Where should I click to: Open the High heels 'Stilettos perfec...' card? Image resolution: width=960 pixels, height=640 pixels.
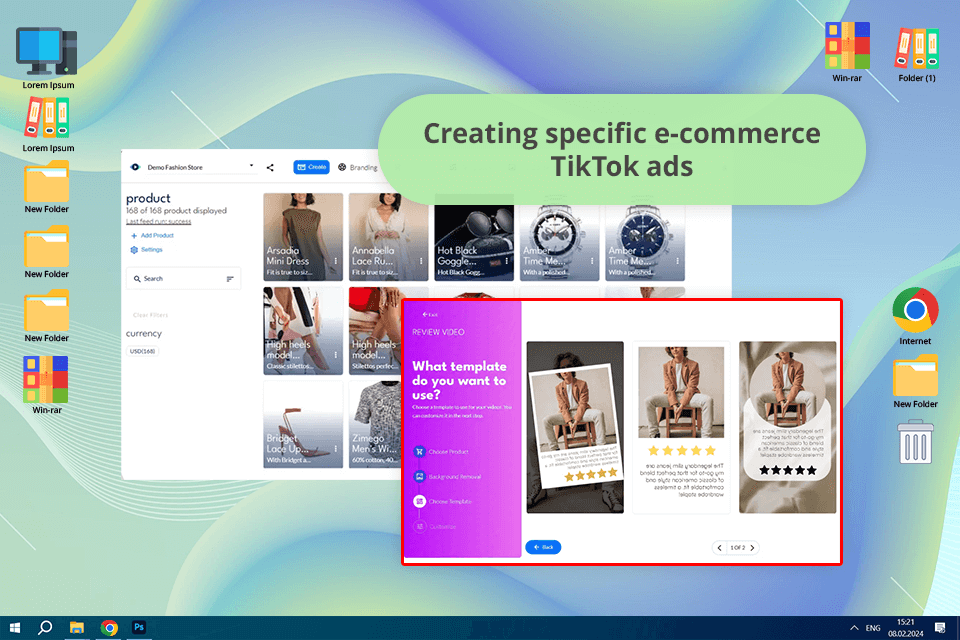pyautogui.click(x=375, y=331)
